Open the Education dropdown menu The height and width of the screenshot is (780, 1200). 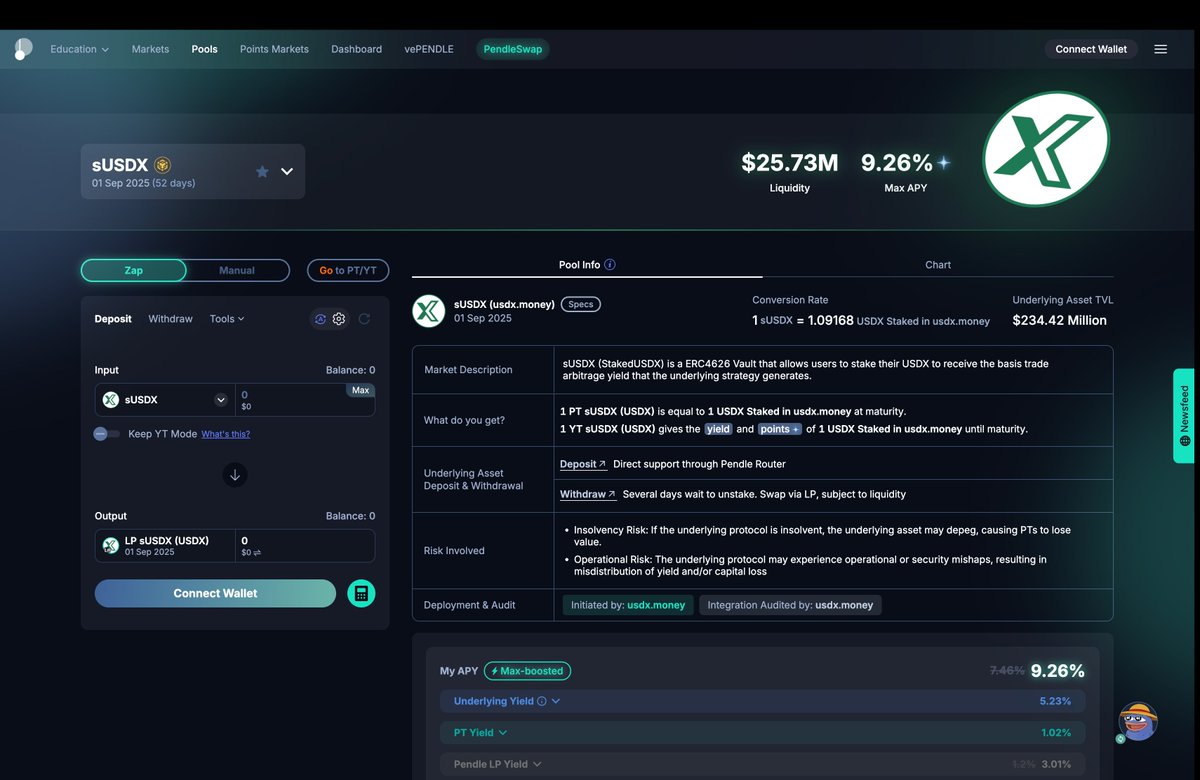(79, 49)
